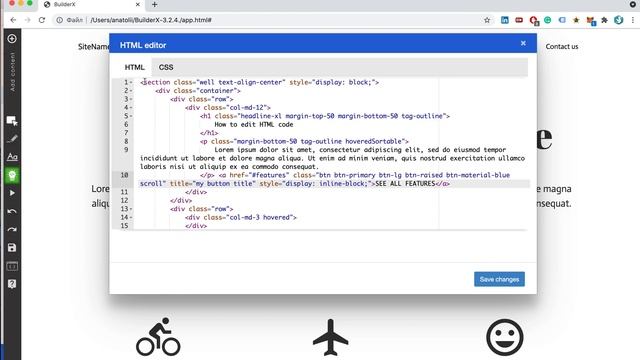Viewport: 640px width, 360px height.
Task: Click the airplane icon on the page
Action: pyautogui.click(x=331, y=338)
